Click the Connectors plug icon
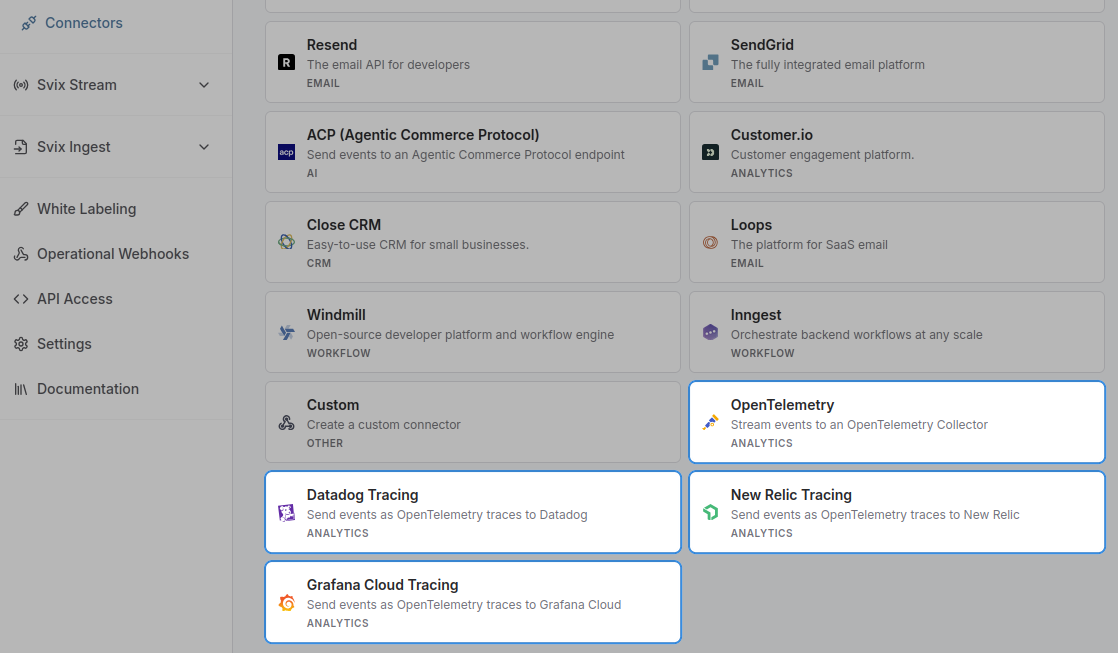The width and height of the screenshot is (1118, 653). pyautogui.click(x=29, y=24)
